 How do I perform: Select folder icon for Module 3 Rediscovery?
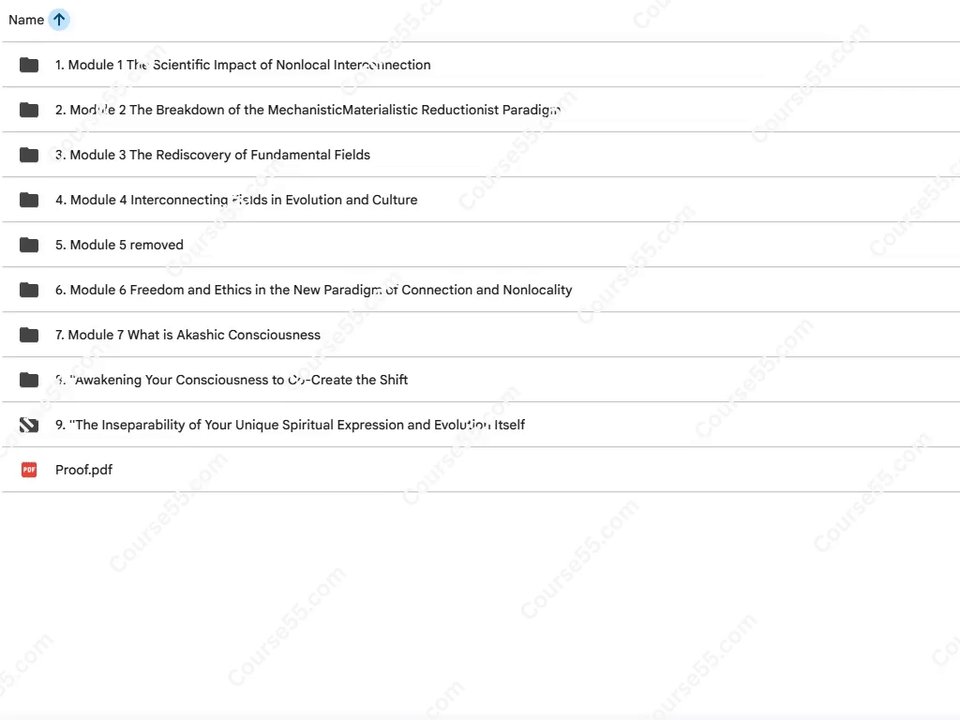coord(29,155)
